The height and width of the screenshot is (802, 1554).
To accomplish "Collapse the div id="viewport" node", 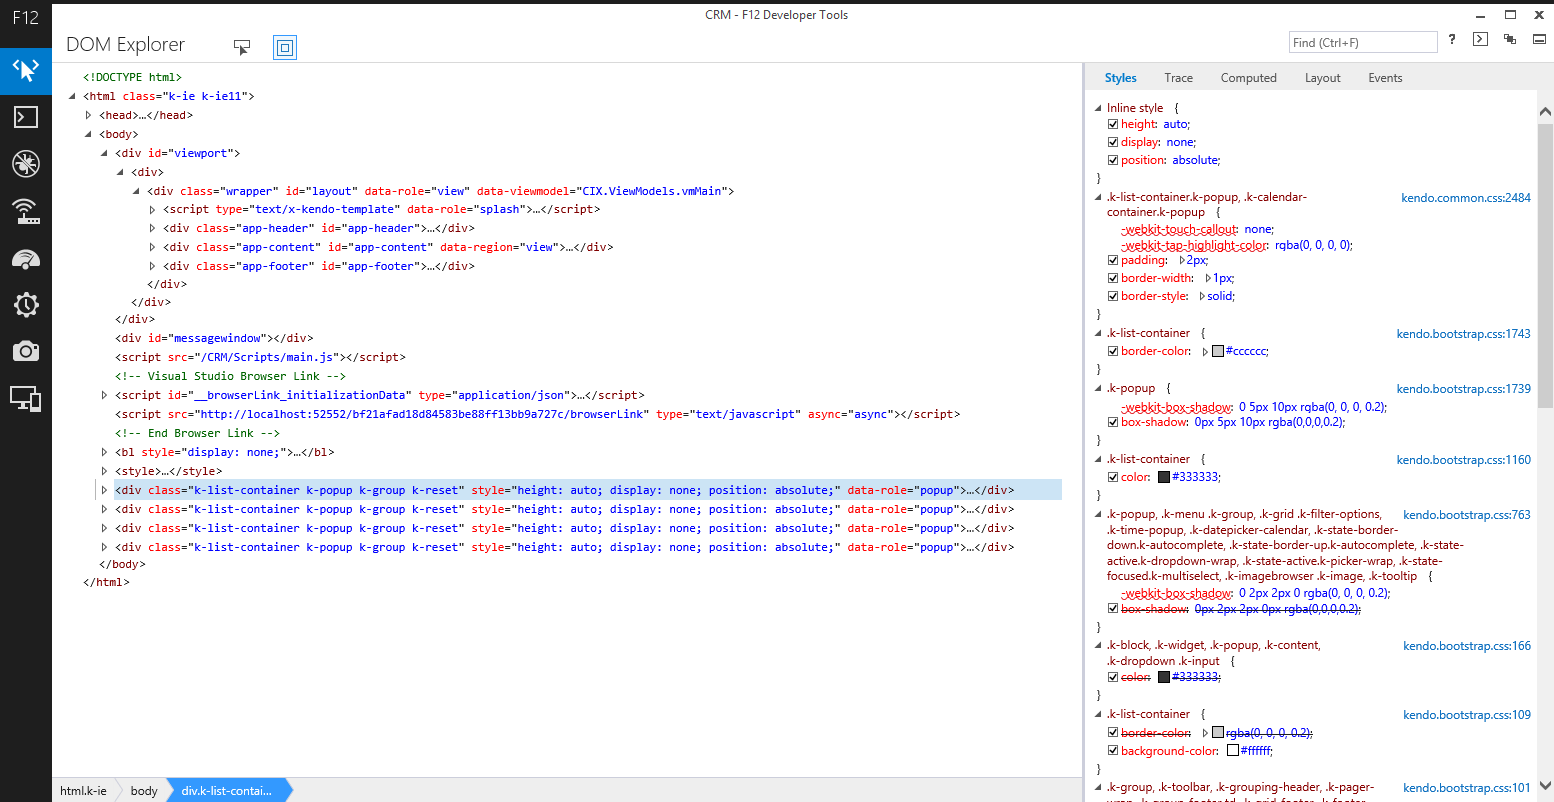I will click(x=105, y=154).
